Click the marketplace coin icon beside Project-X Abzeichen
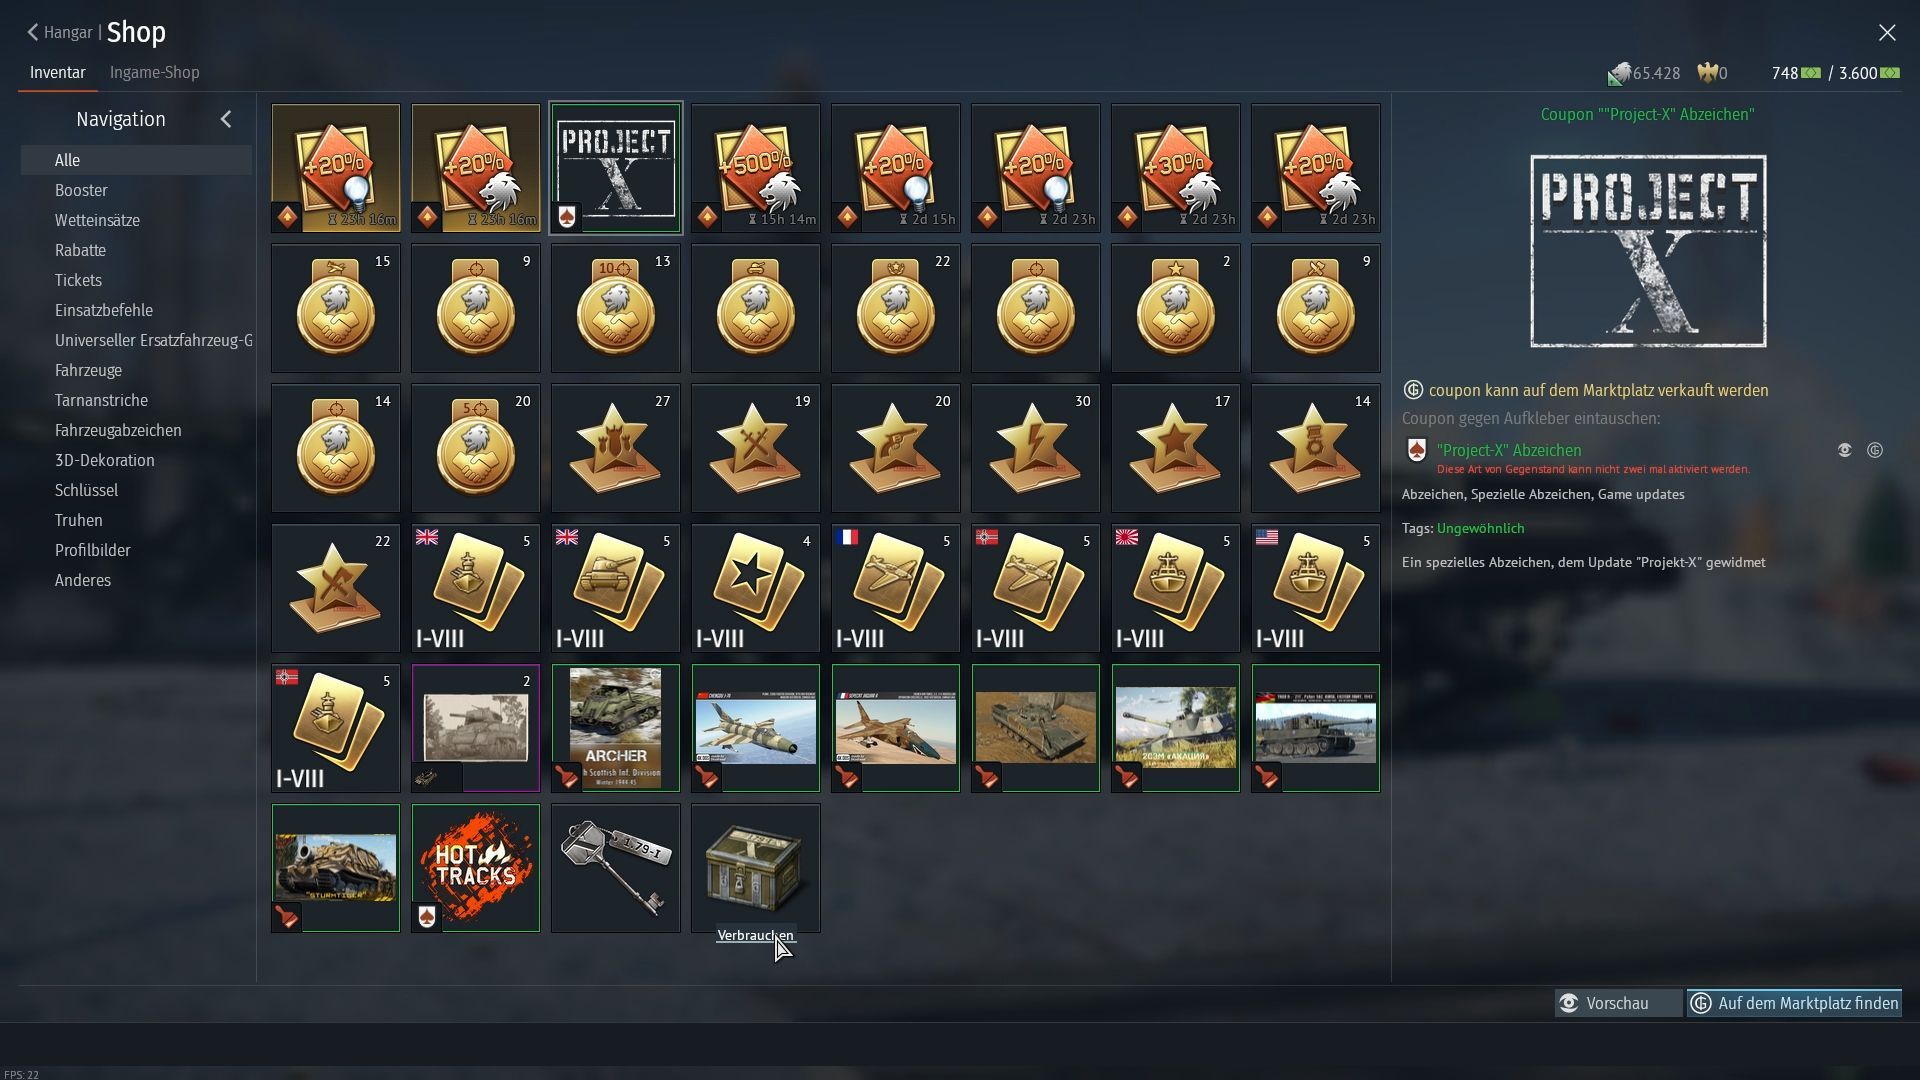The image size is (1920, 1080). click(1875, 450)
